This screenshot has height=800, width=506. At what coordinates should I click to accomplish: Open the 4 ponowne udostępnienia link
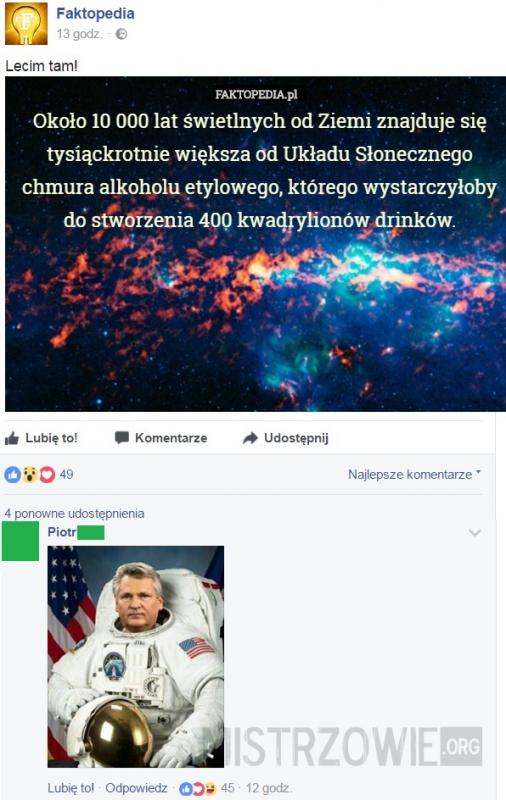(x=74, y=513)
